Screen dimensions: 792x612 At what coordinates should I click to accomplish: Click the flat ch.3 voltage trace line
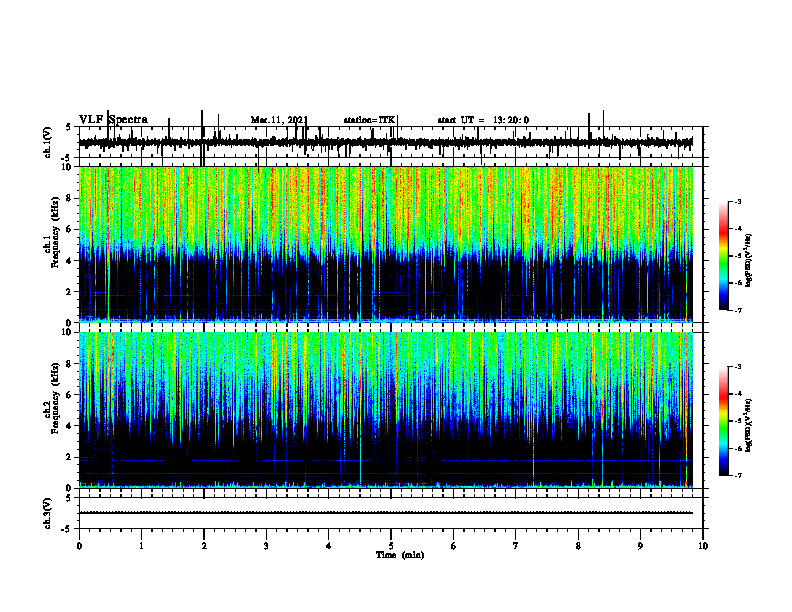click(x=385, y=513)
